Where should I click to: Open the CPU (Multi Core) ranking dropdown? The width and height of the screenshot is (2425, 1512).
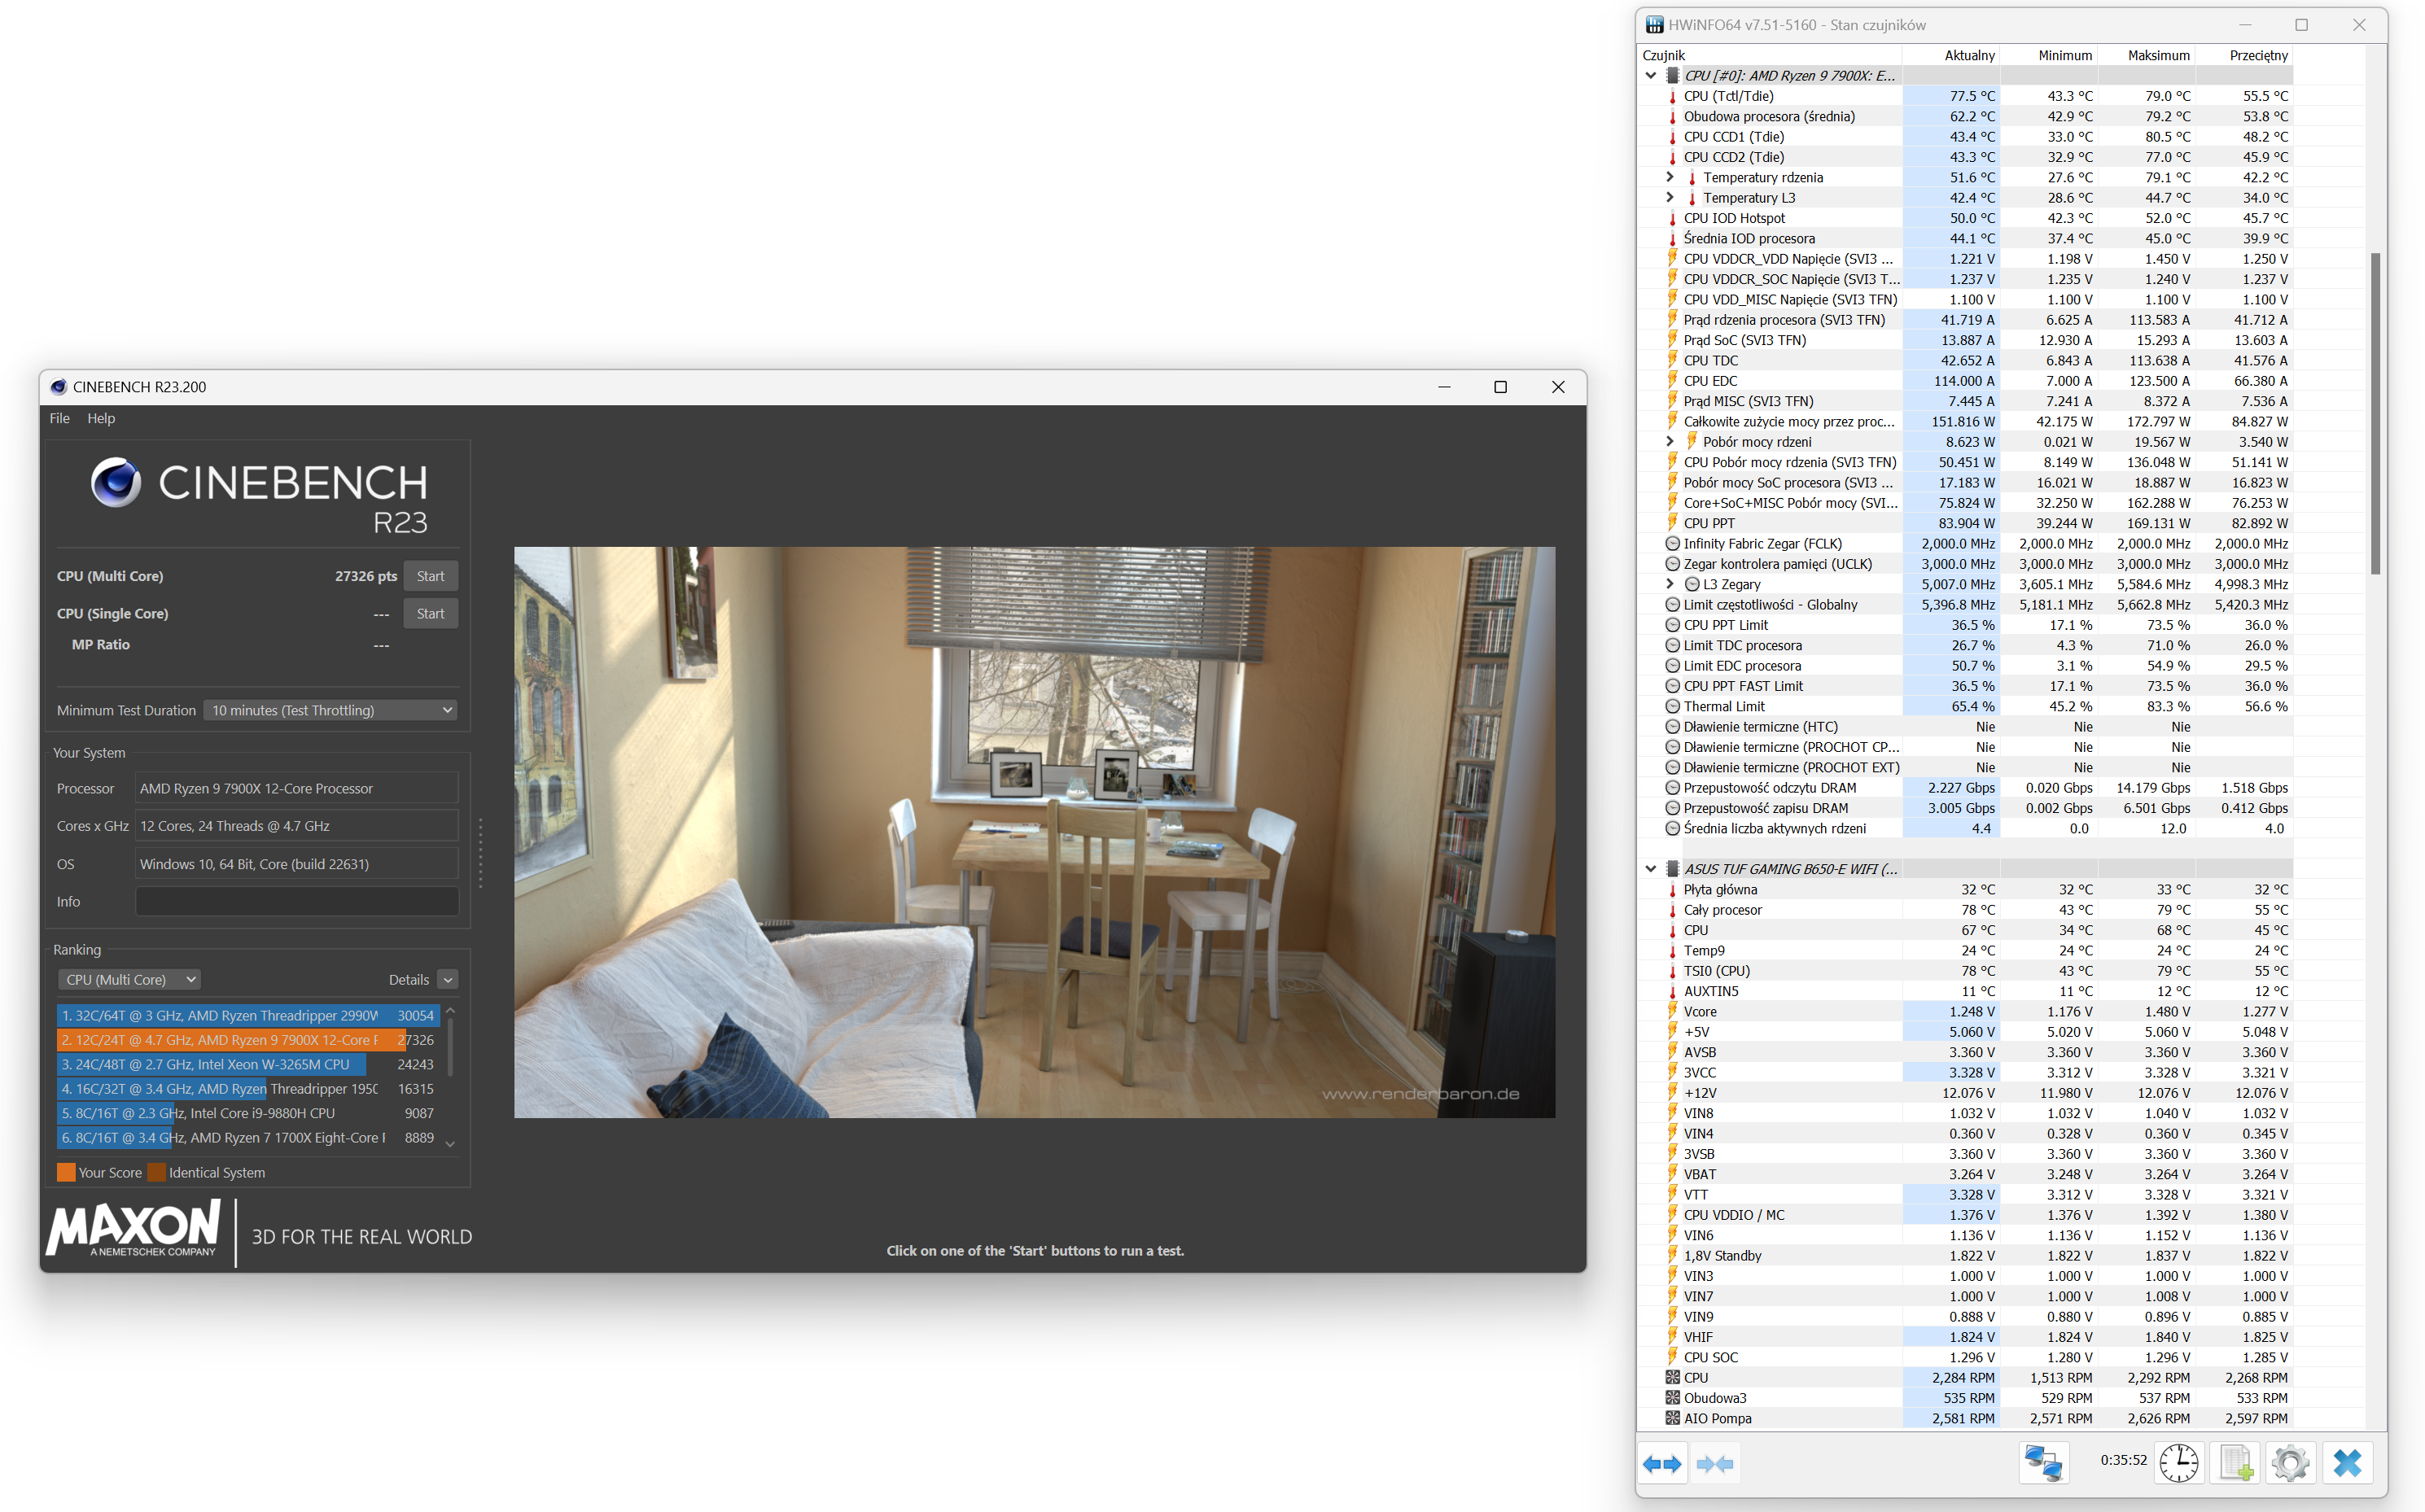coord(129,979)
